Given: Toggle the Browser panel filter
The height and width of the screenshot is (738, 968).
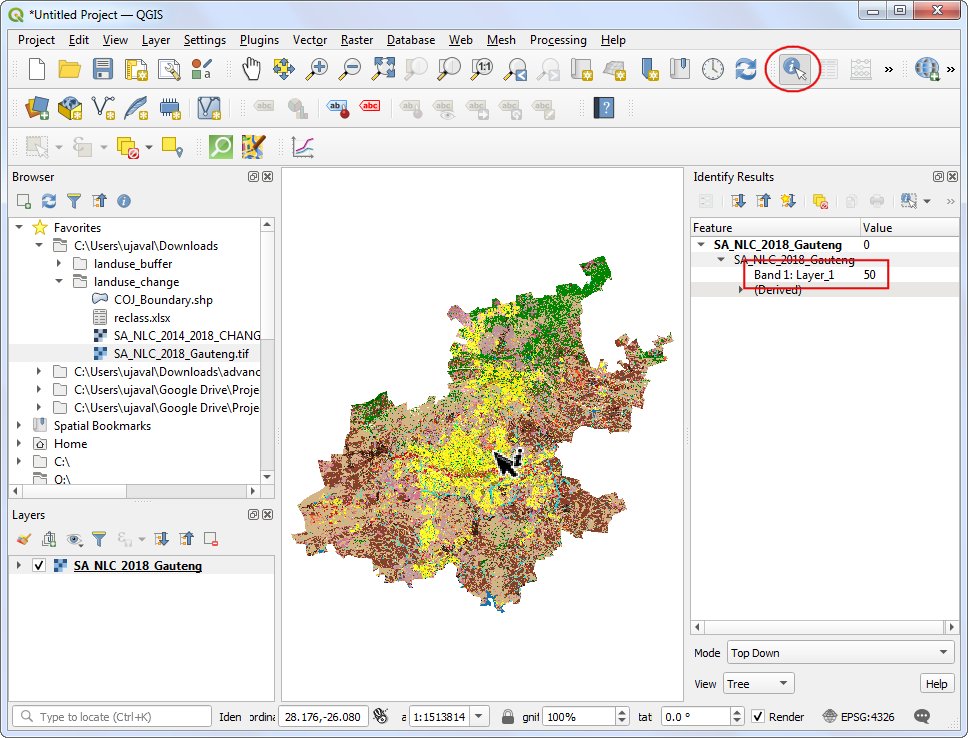Looking at the screenshot, I should click(x=75, y=202).
